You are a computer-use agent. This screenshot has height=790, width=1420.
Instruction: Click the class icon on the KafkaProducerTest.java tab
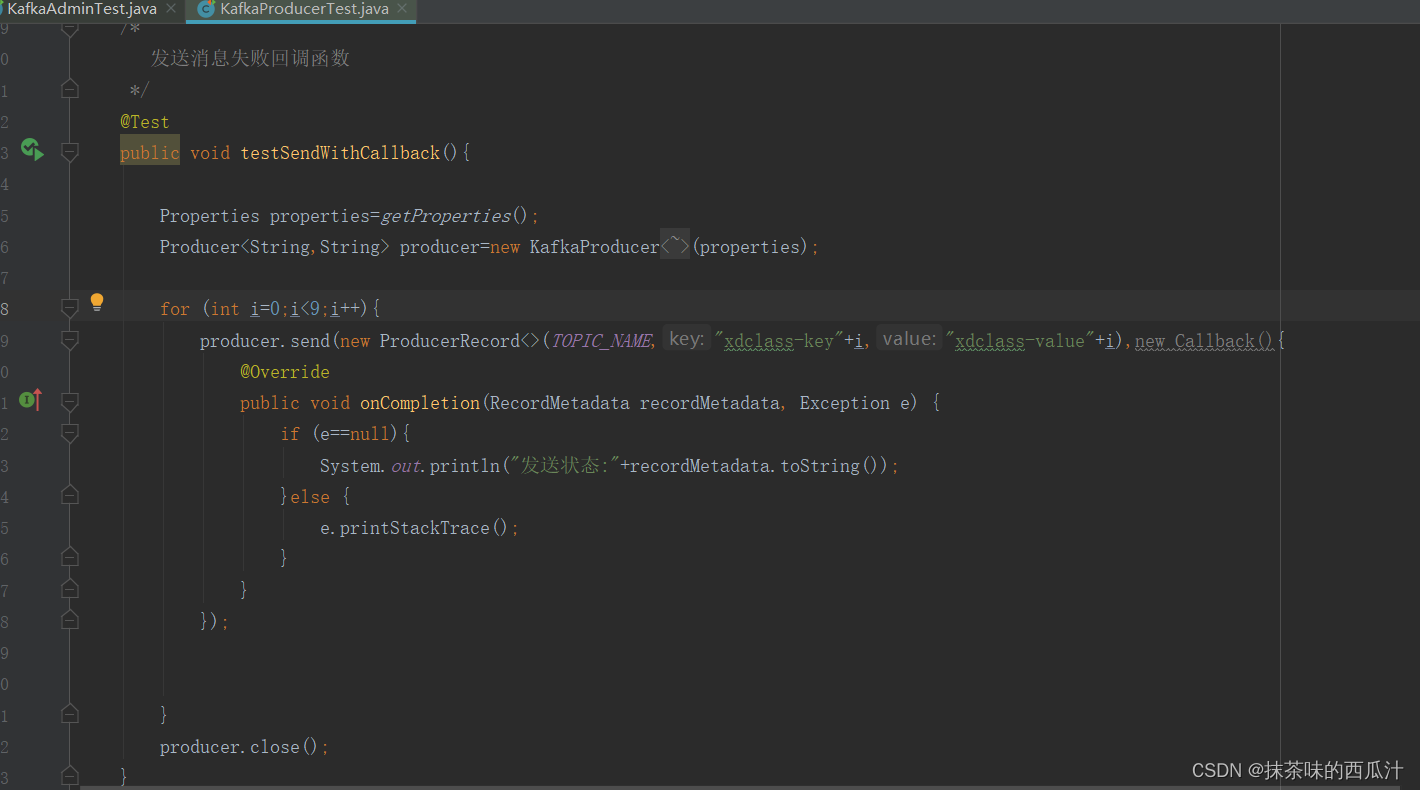[206, 9]
